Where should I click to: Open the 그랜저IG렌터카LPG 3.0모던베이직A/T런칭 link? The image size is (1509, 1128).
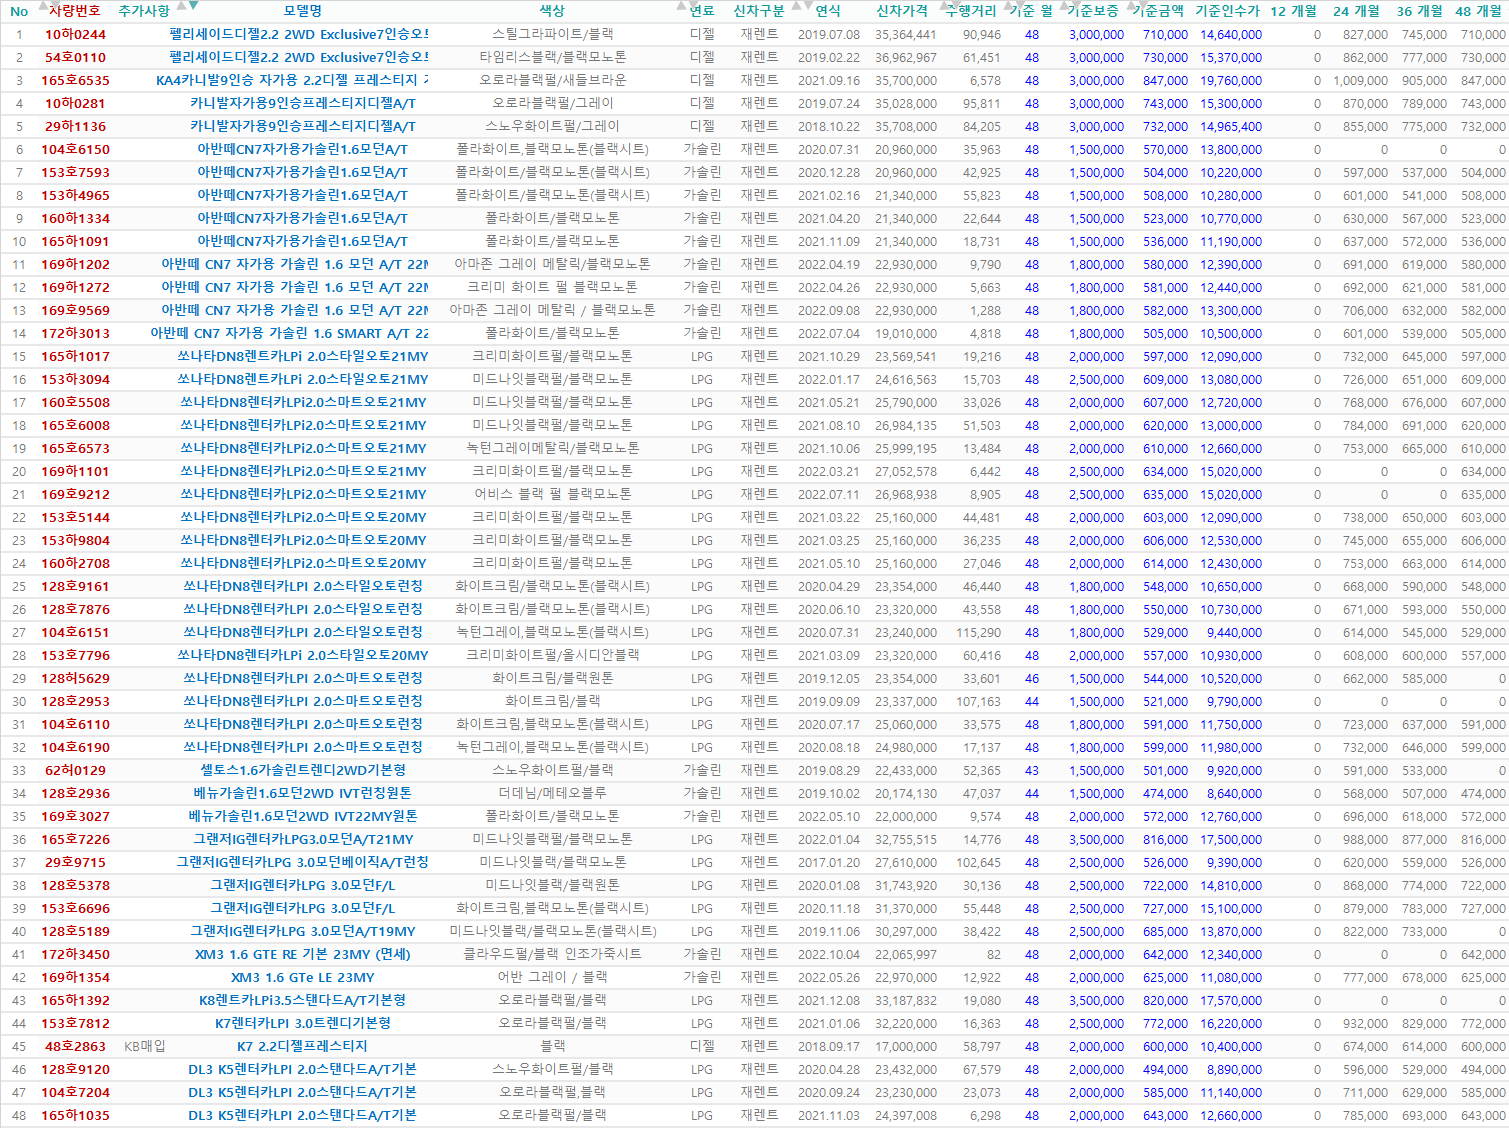[303, 863]
